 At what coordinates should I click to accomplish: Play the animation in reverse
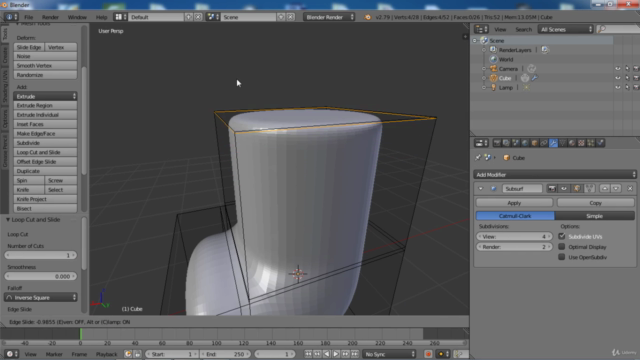(x=327, y=354)
